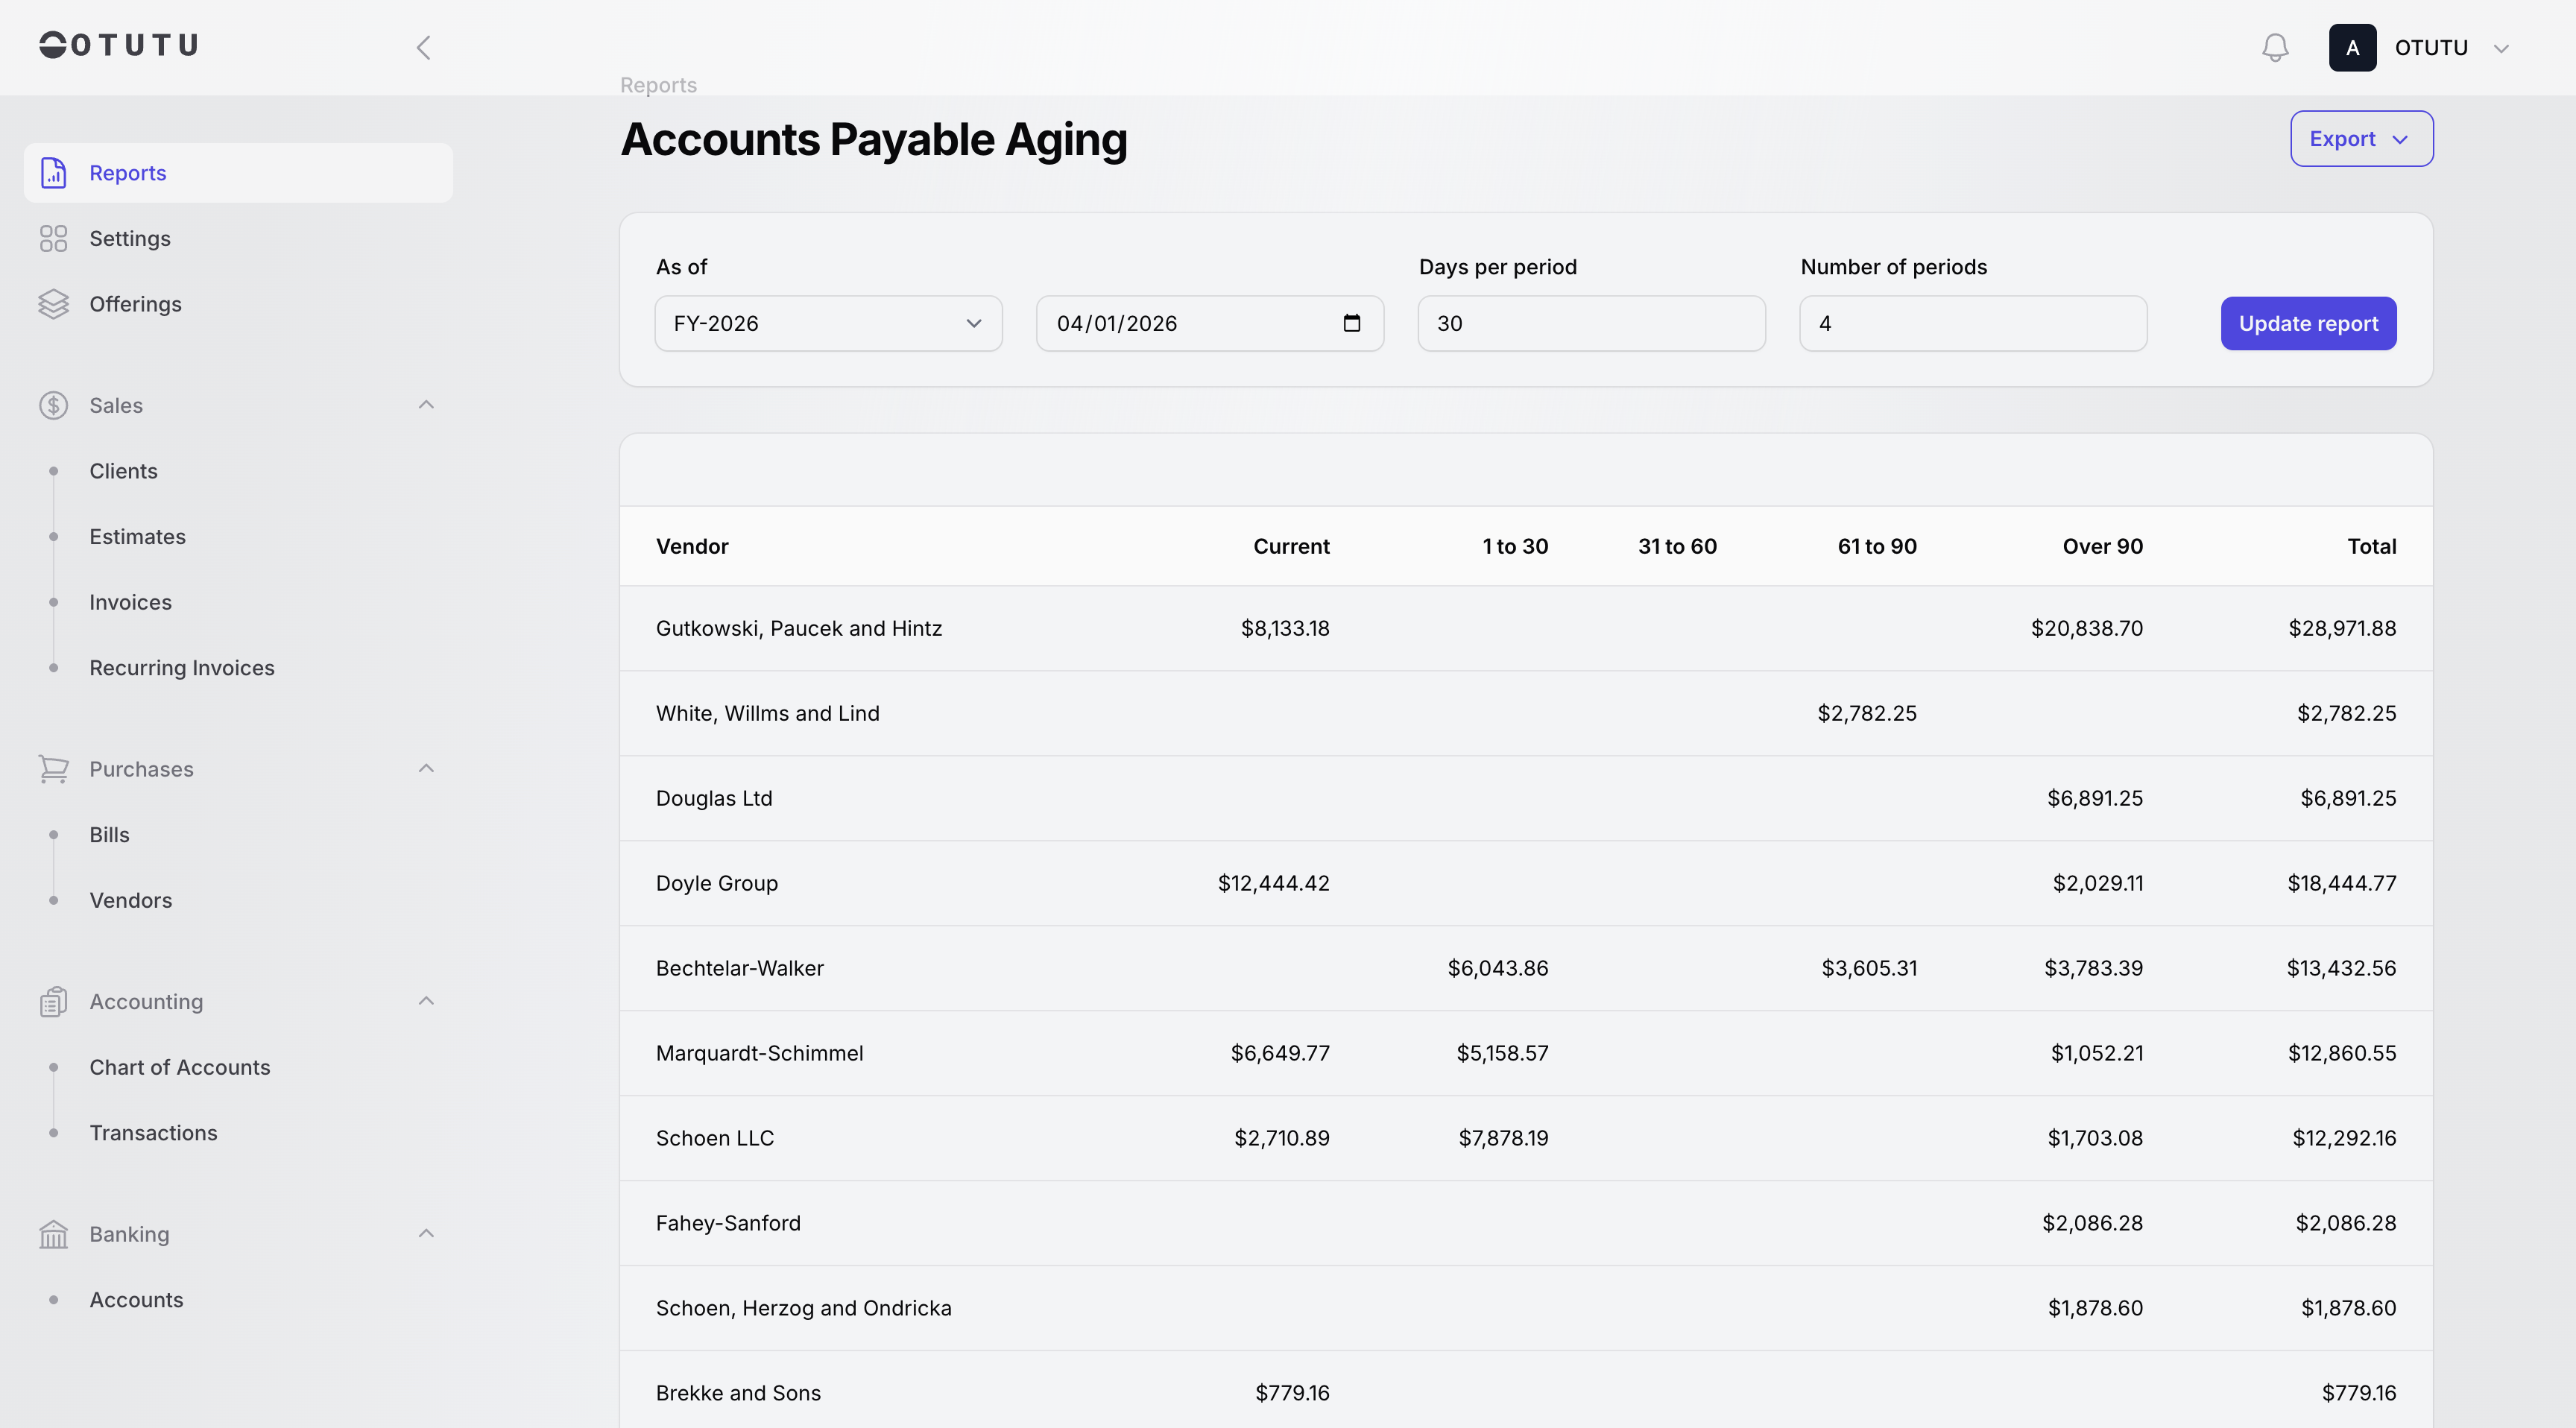Click the notification bell icon
This screenshot has height=1428, width=2576.
2275,48
